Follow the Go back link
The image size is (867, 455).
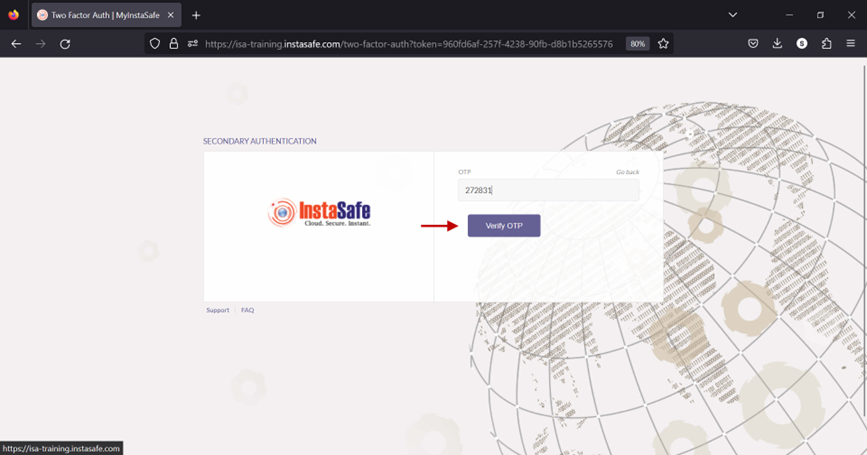628,172
